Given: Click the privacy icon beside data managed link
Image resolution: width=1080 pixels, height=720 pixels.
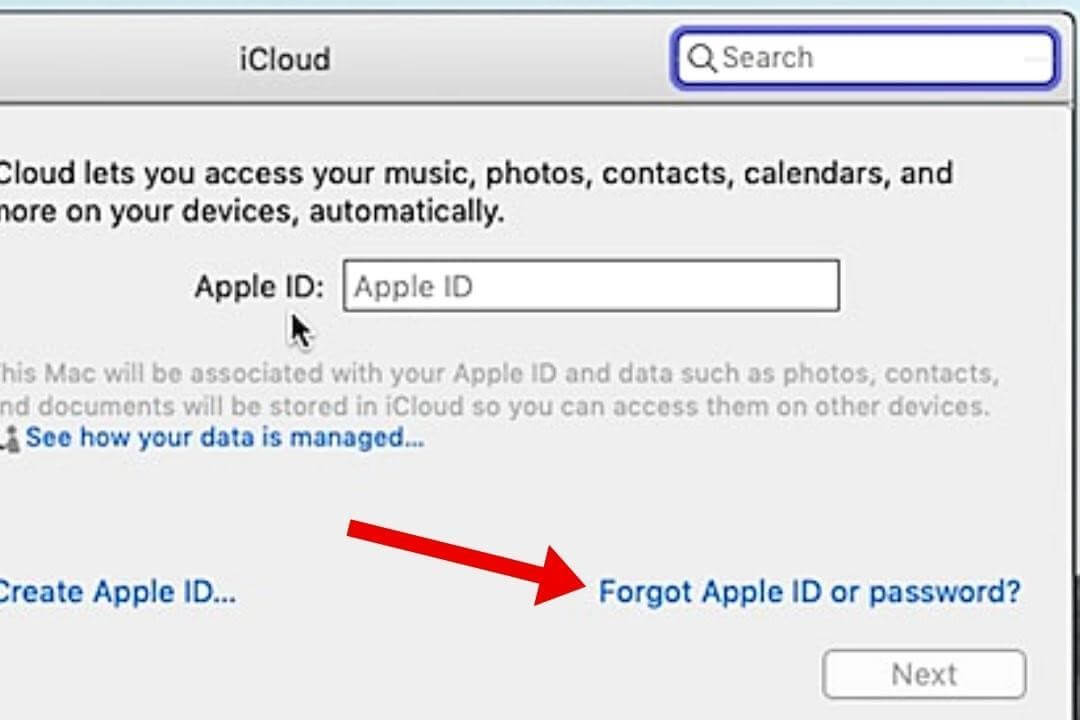Looking at the screenshot, I should [11, 438].
